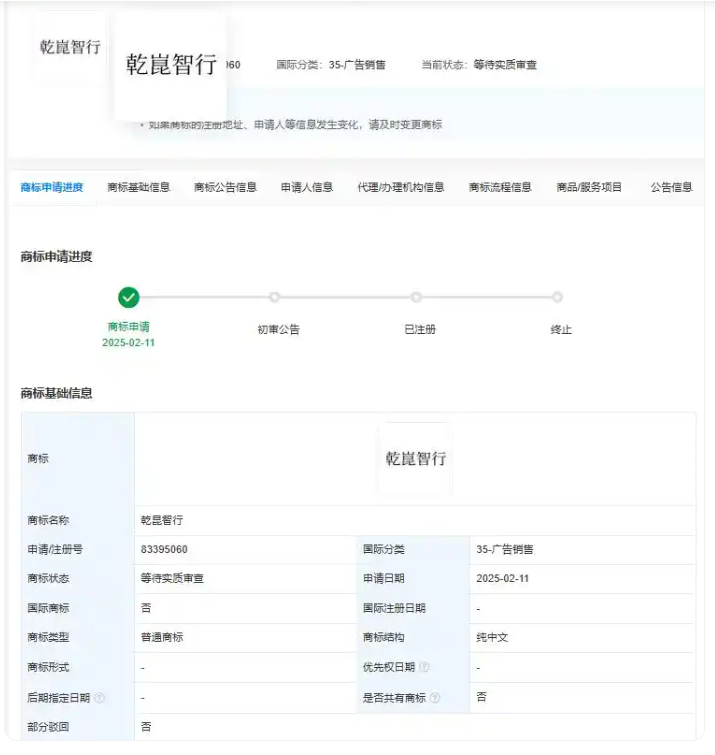Switch to the 代理/办理机构信息 tab

(x=401, y=187)
